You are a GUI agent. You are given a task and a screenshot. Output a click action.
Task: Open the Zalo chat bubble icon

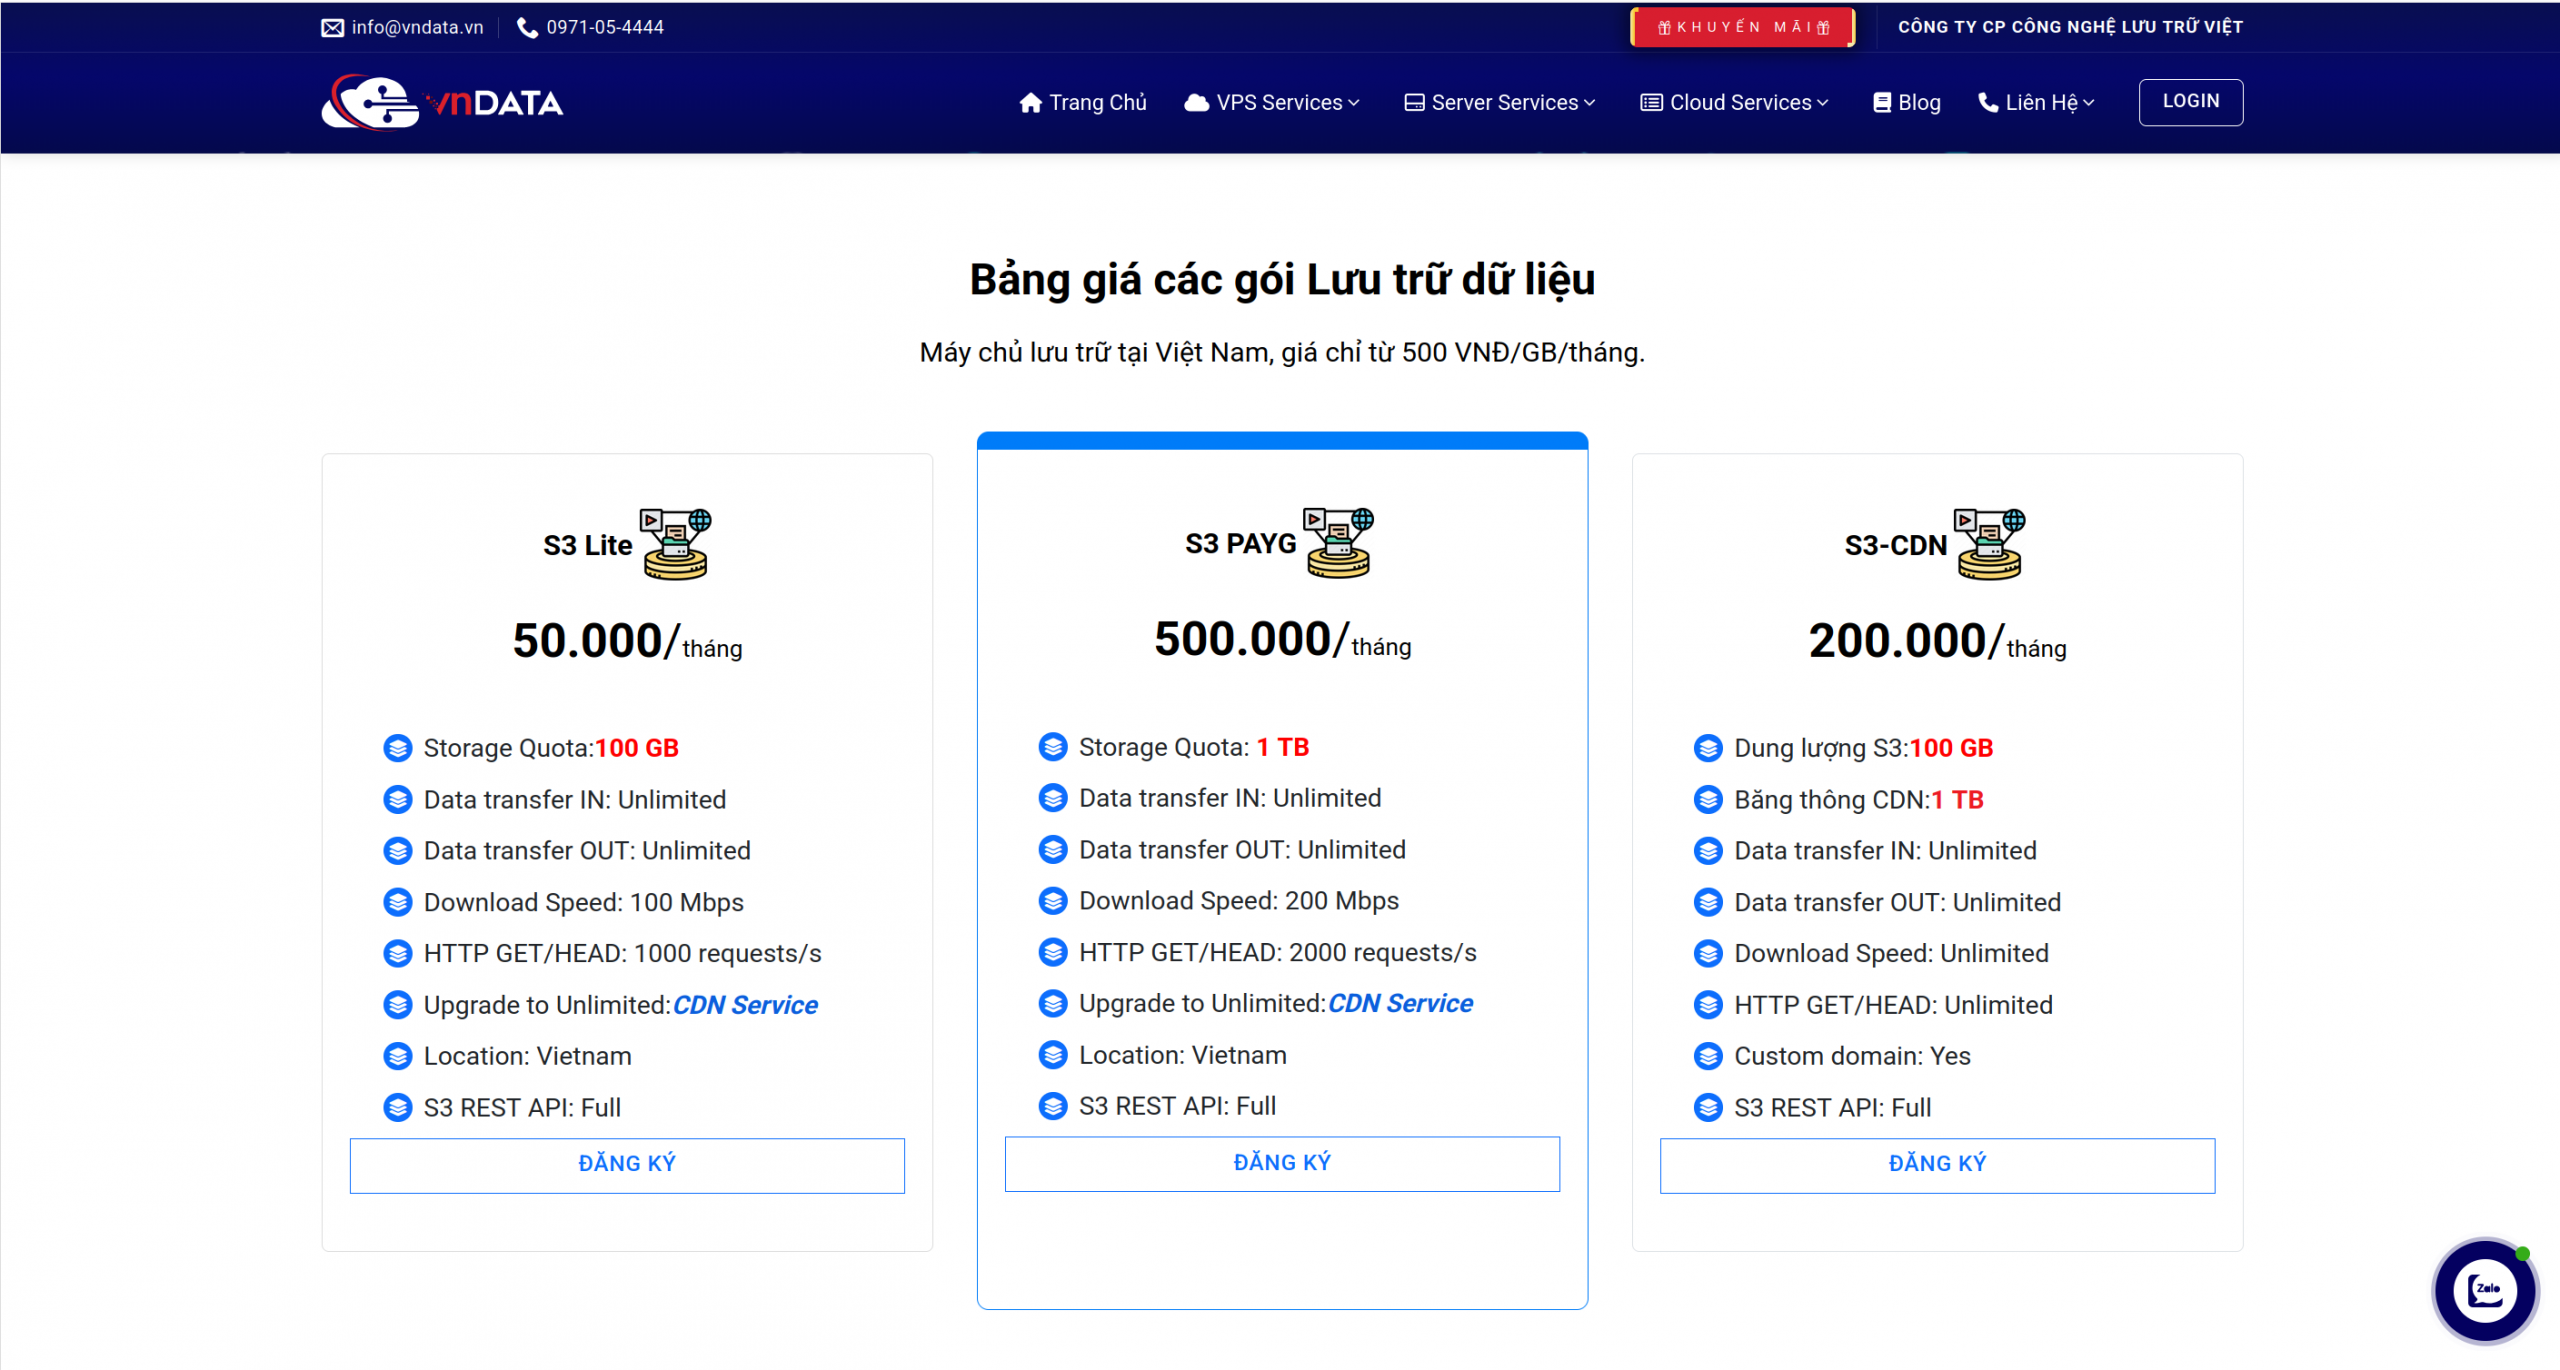tap(2484, 1290)
